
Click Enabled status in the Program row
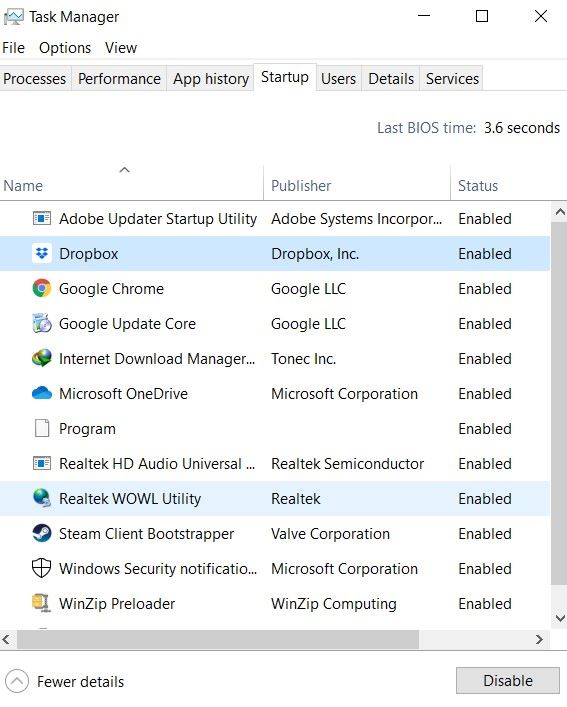[x=485, y=429]
